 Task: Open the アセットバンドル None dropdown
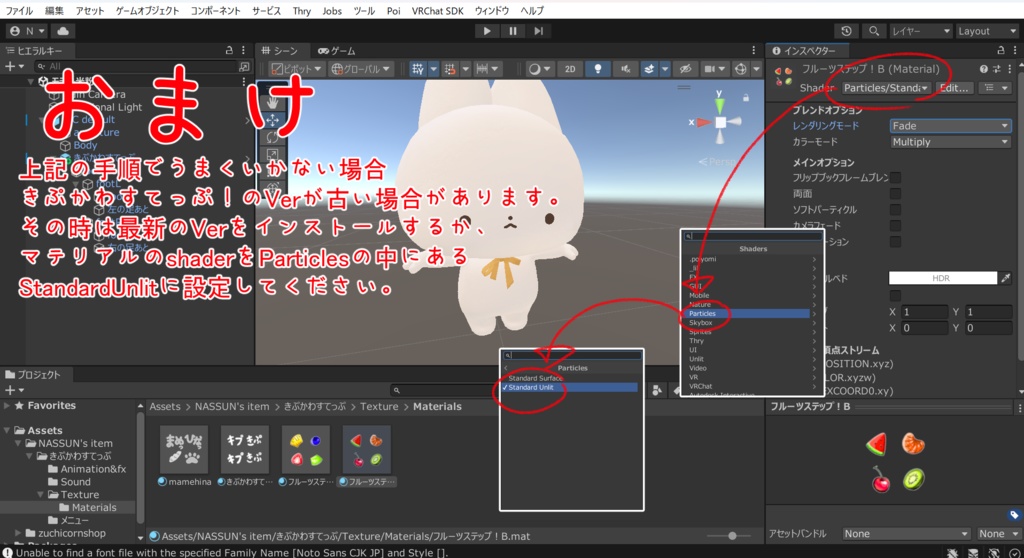(x=906, y=534)
